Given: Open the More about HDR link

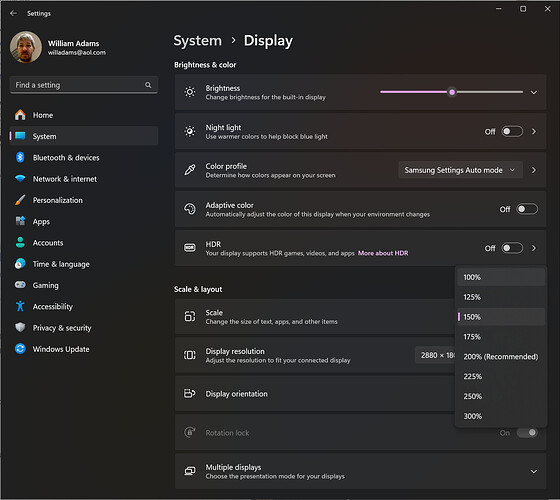Looking at the screenshot, I should (x=383, y=253).
